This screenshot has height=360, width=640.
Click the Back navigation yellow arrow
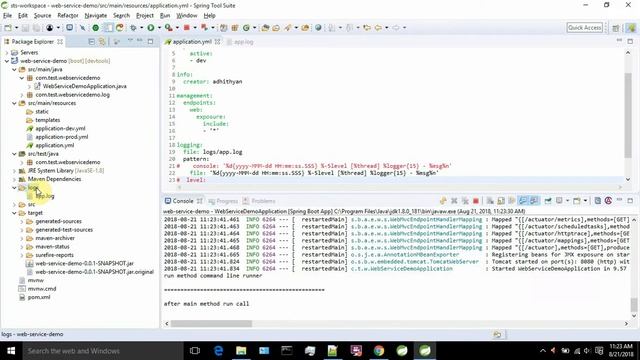(378, 28)
